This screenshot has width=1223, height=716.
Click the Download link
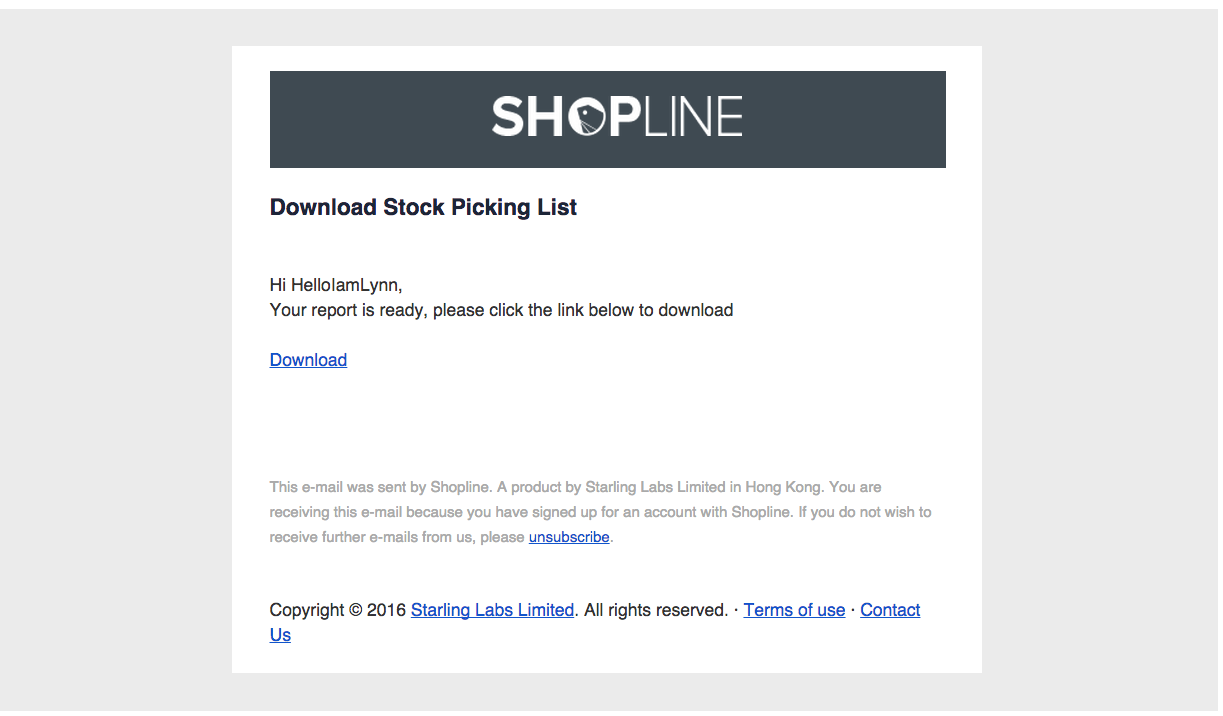tap(308, 360)
